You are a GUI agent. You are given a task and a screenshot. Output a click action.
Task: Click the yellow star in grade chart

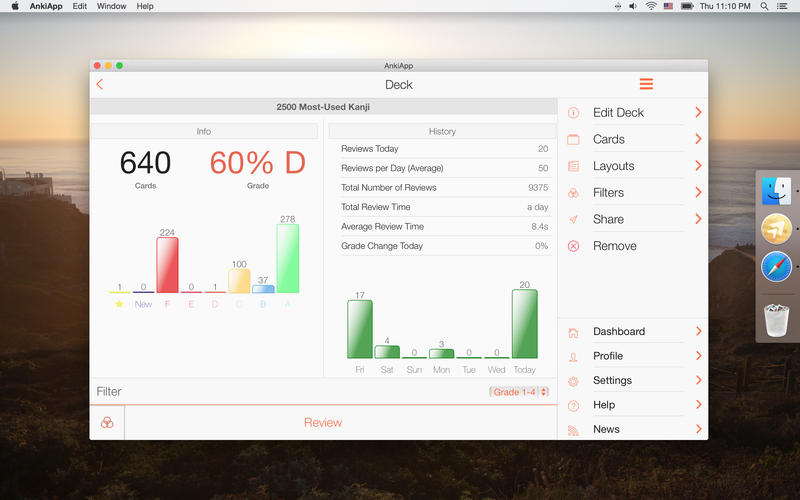tap(119, 304)
